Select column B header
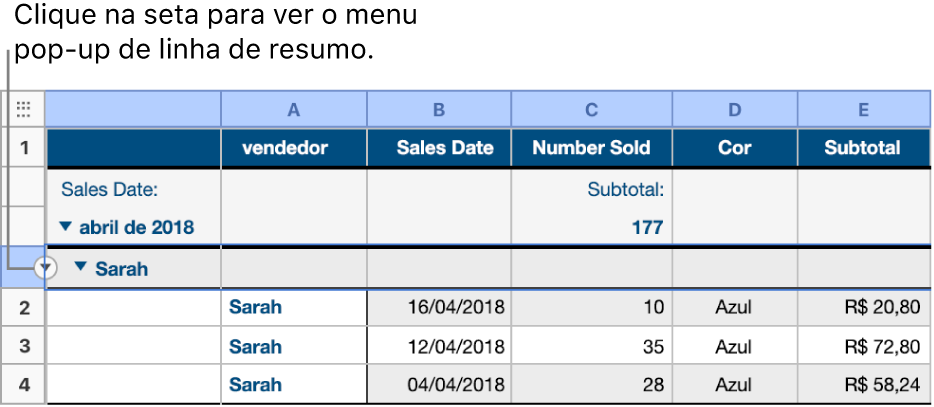 (439, 109)
